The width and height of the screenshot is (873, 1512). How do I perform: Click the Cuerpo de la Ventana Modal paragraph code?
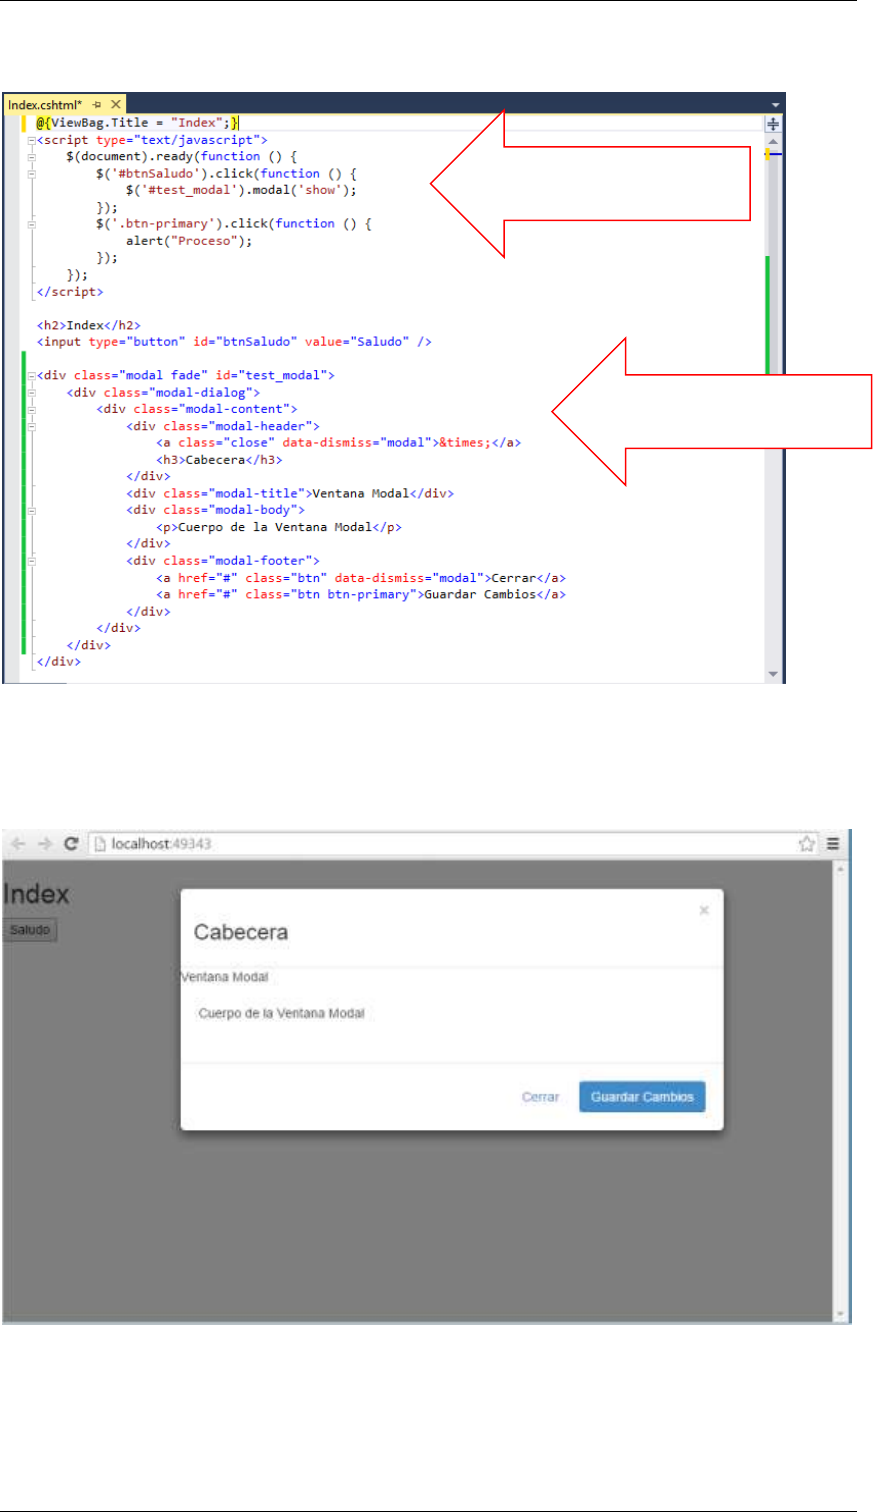[x=278, y=527]
